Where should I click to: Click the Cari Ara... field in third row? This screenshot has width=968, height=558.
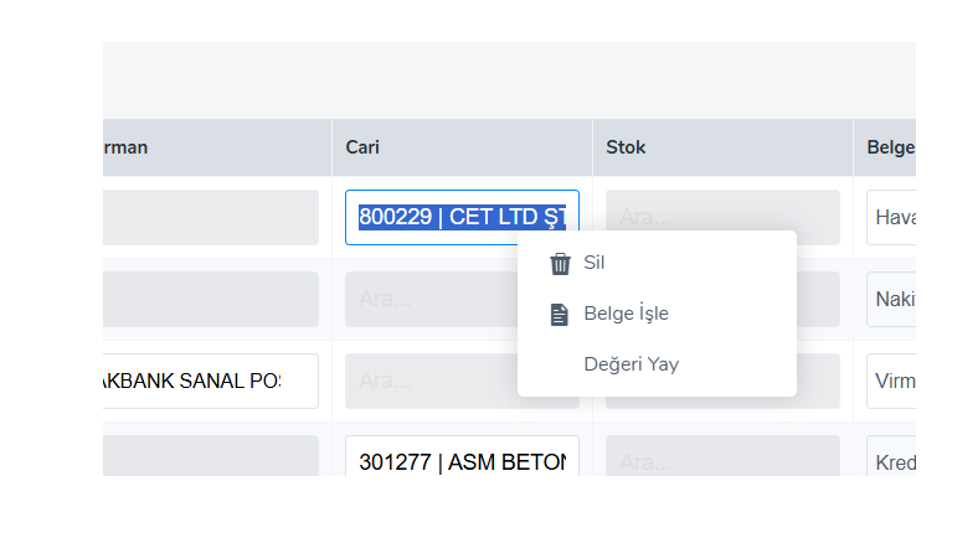tap(430, 381)
